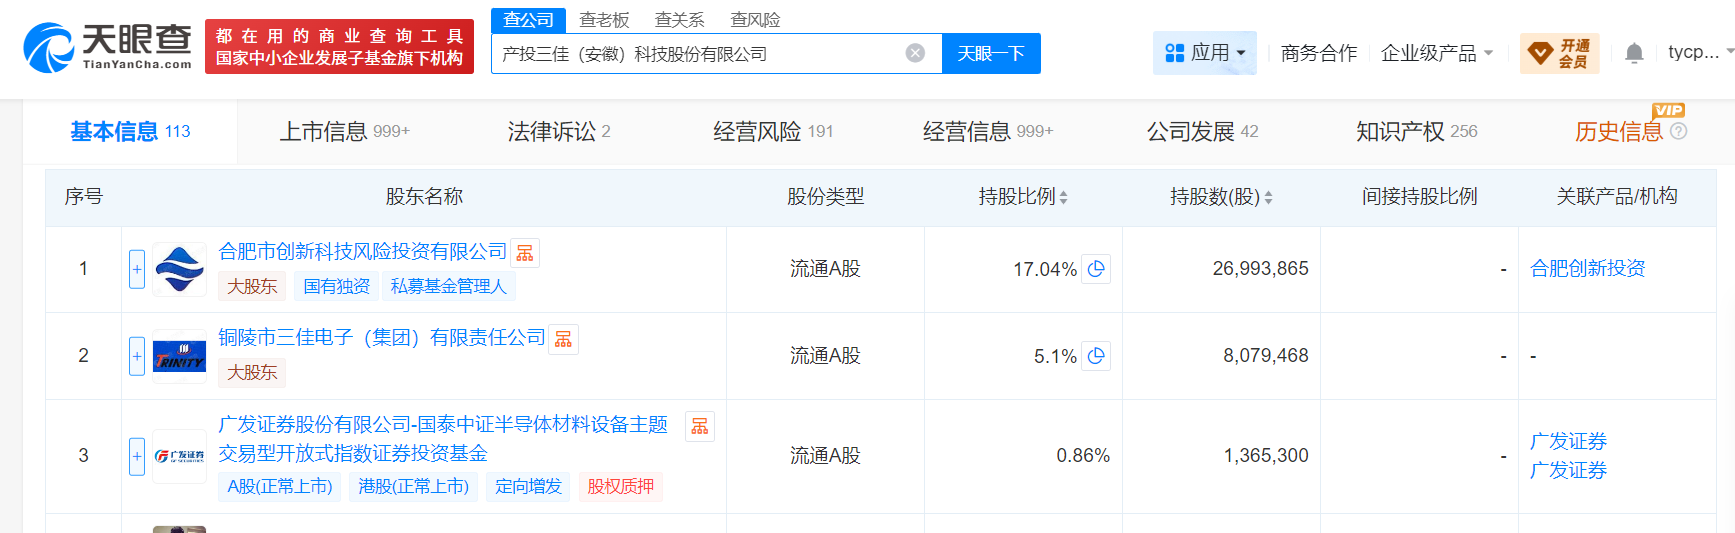Image resolution: width=1735 pixels, height=533 pixels.
Task: Open the 商务合作 link
Action: [x=1319, y=53]
